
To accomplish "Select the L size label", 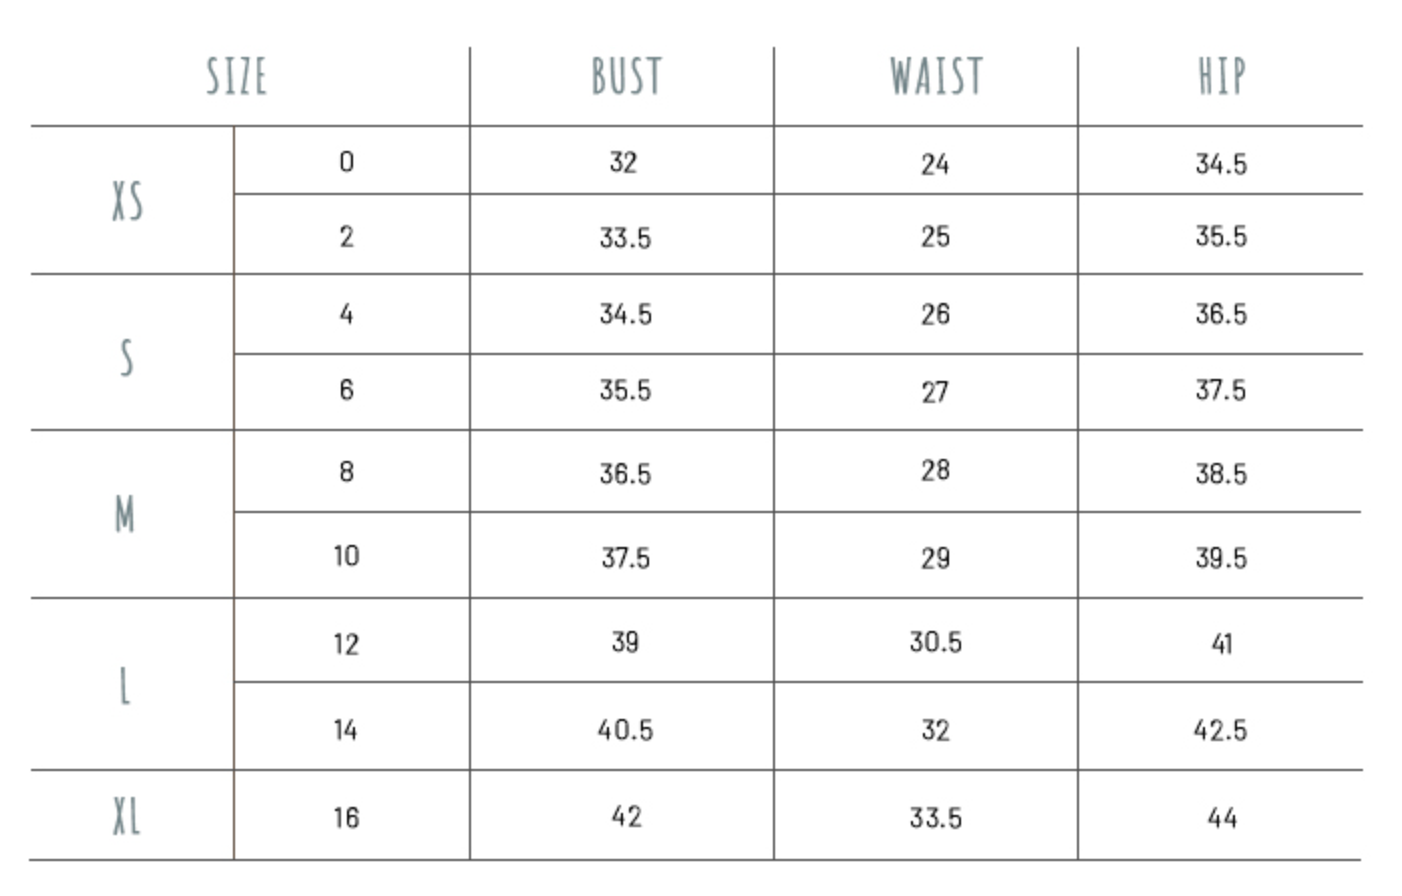I will [x=124, y=686].
